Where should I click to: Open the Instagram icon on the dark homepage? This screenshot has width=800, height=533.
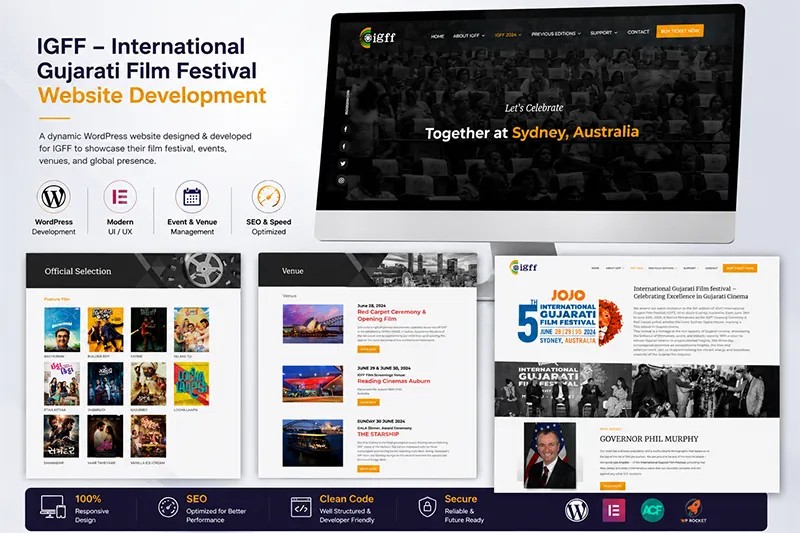click(341, 180)
